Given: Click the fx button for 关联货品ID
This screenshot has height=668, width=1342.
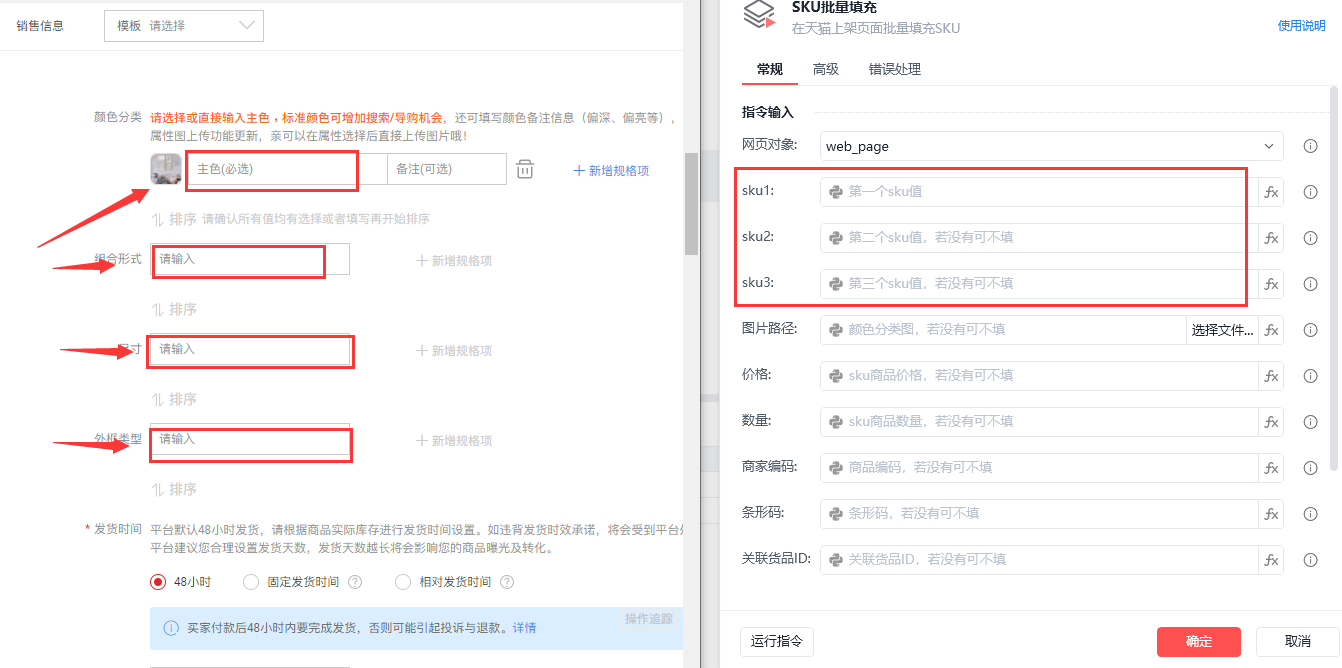Looking at the screenshot, I should click(1271, 560).
